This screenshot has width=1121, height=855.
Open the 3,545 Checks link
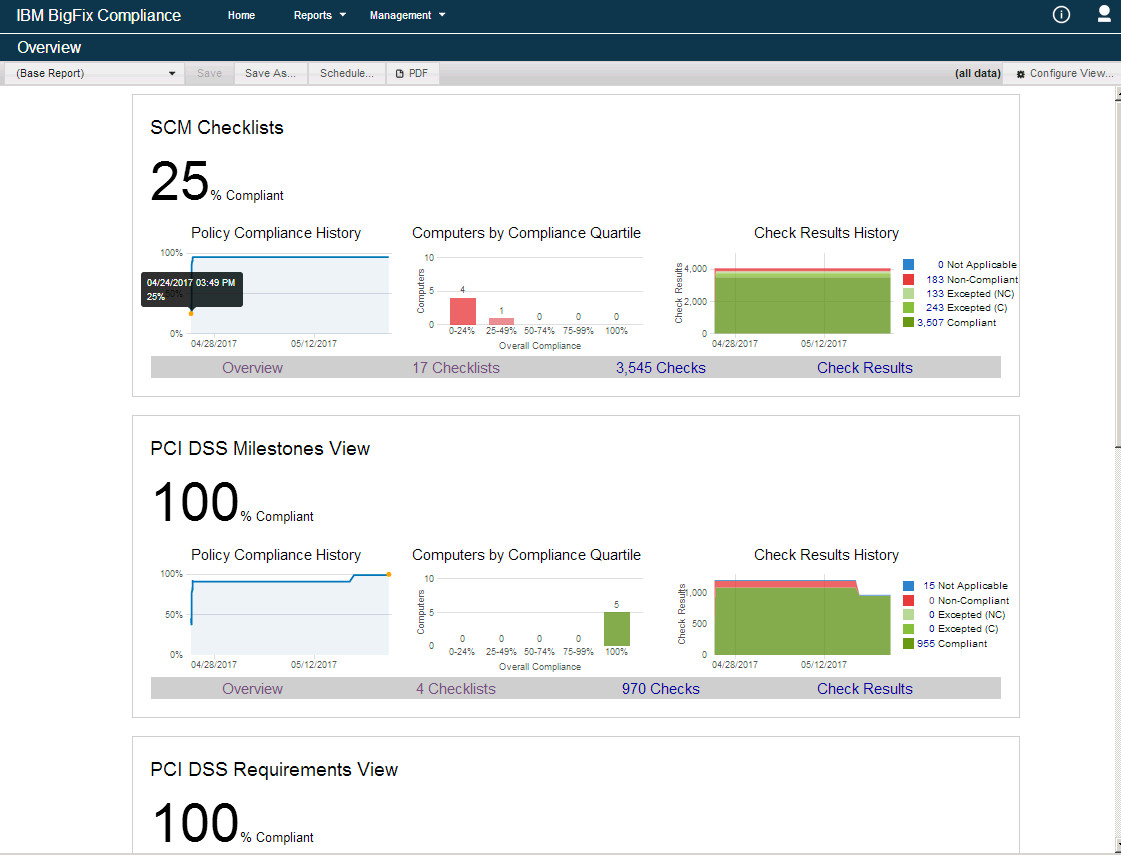[661, 367]
